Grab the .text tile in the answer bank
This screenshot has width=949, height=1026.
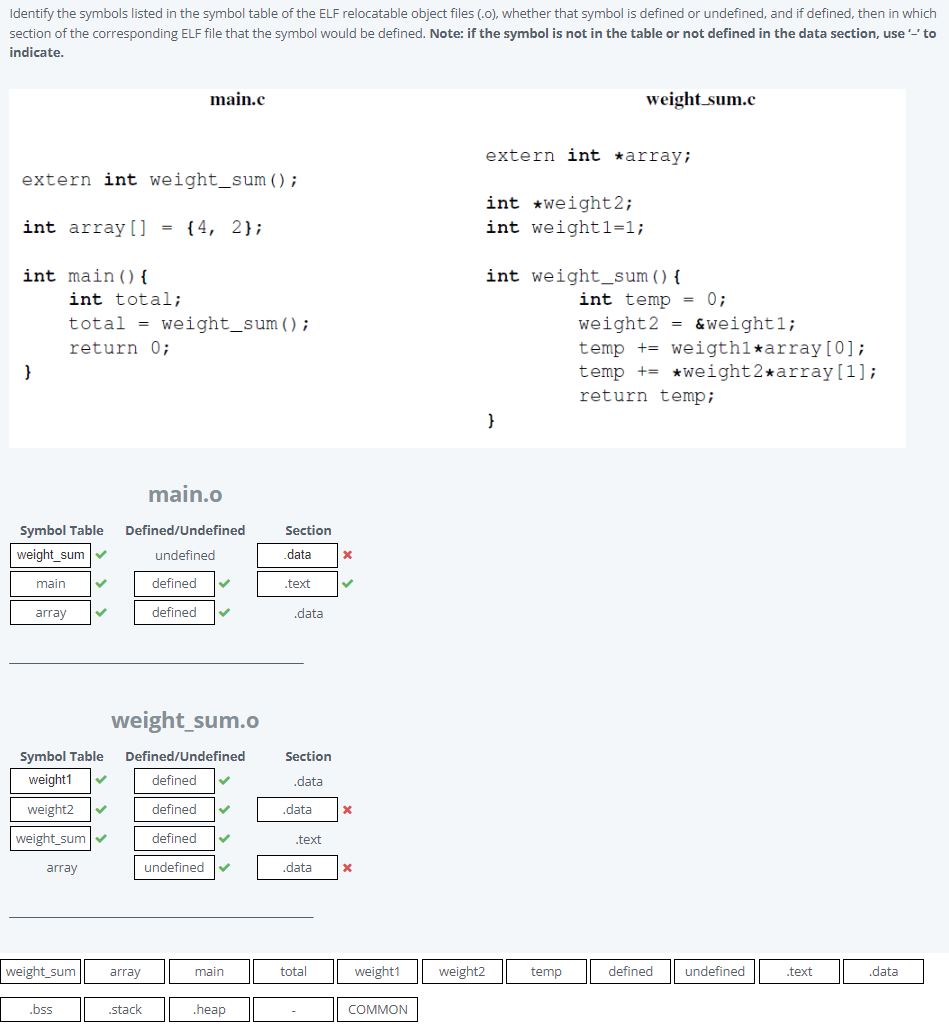coord(798,972)
